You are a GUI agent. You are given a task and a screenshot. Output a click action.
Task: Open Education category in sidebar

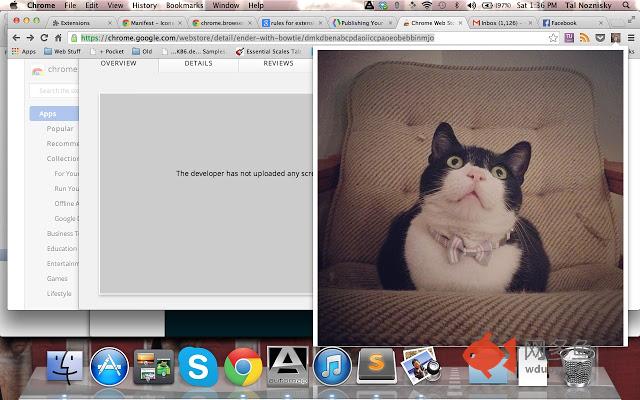point(62,249)
